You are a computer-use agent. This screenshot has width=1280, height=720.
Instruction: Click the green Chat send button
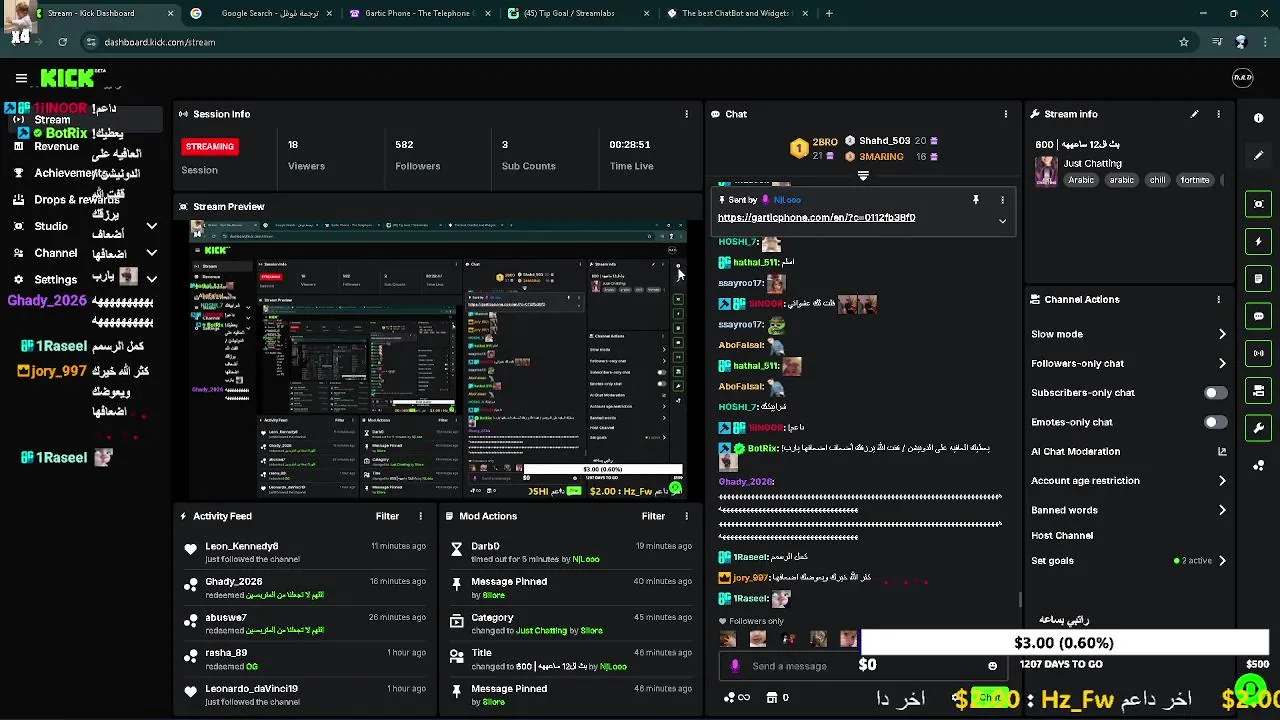tap(989, 697)
